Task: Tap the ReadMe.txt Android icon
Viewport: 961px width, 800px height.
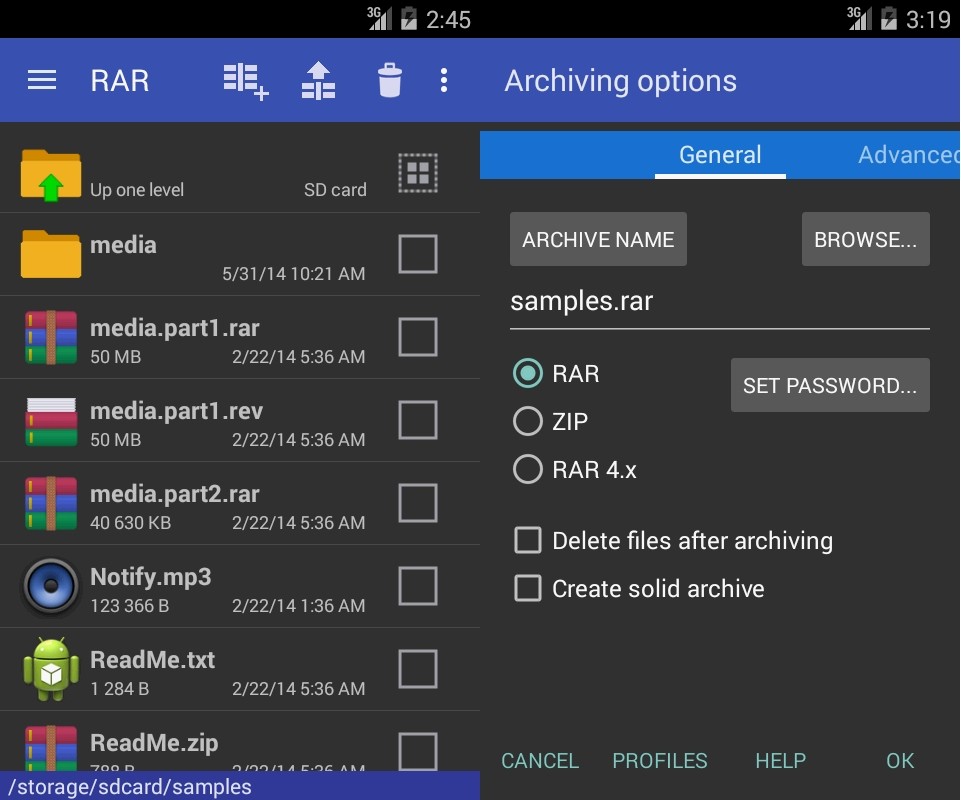Action: [51, 669]
